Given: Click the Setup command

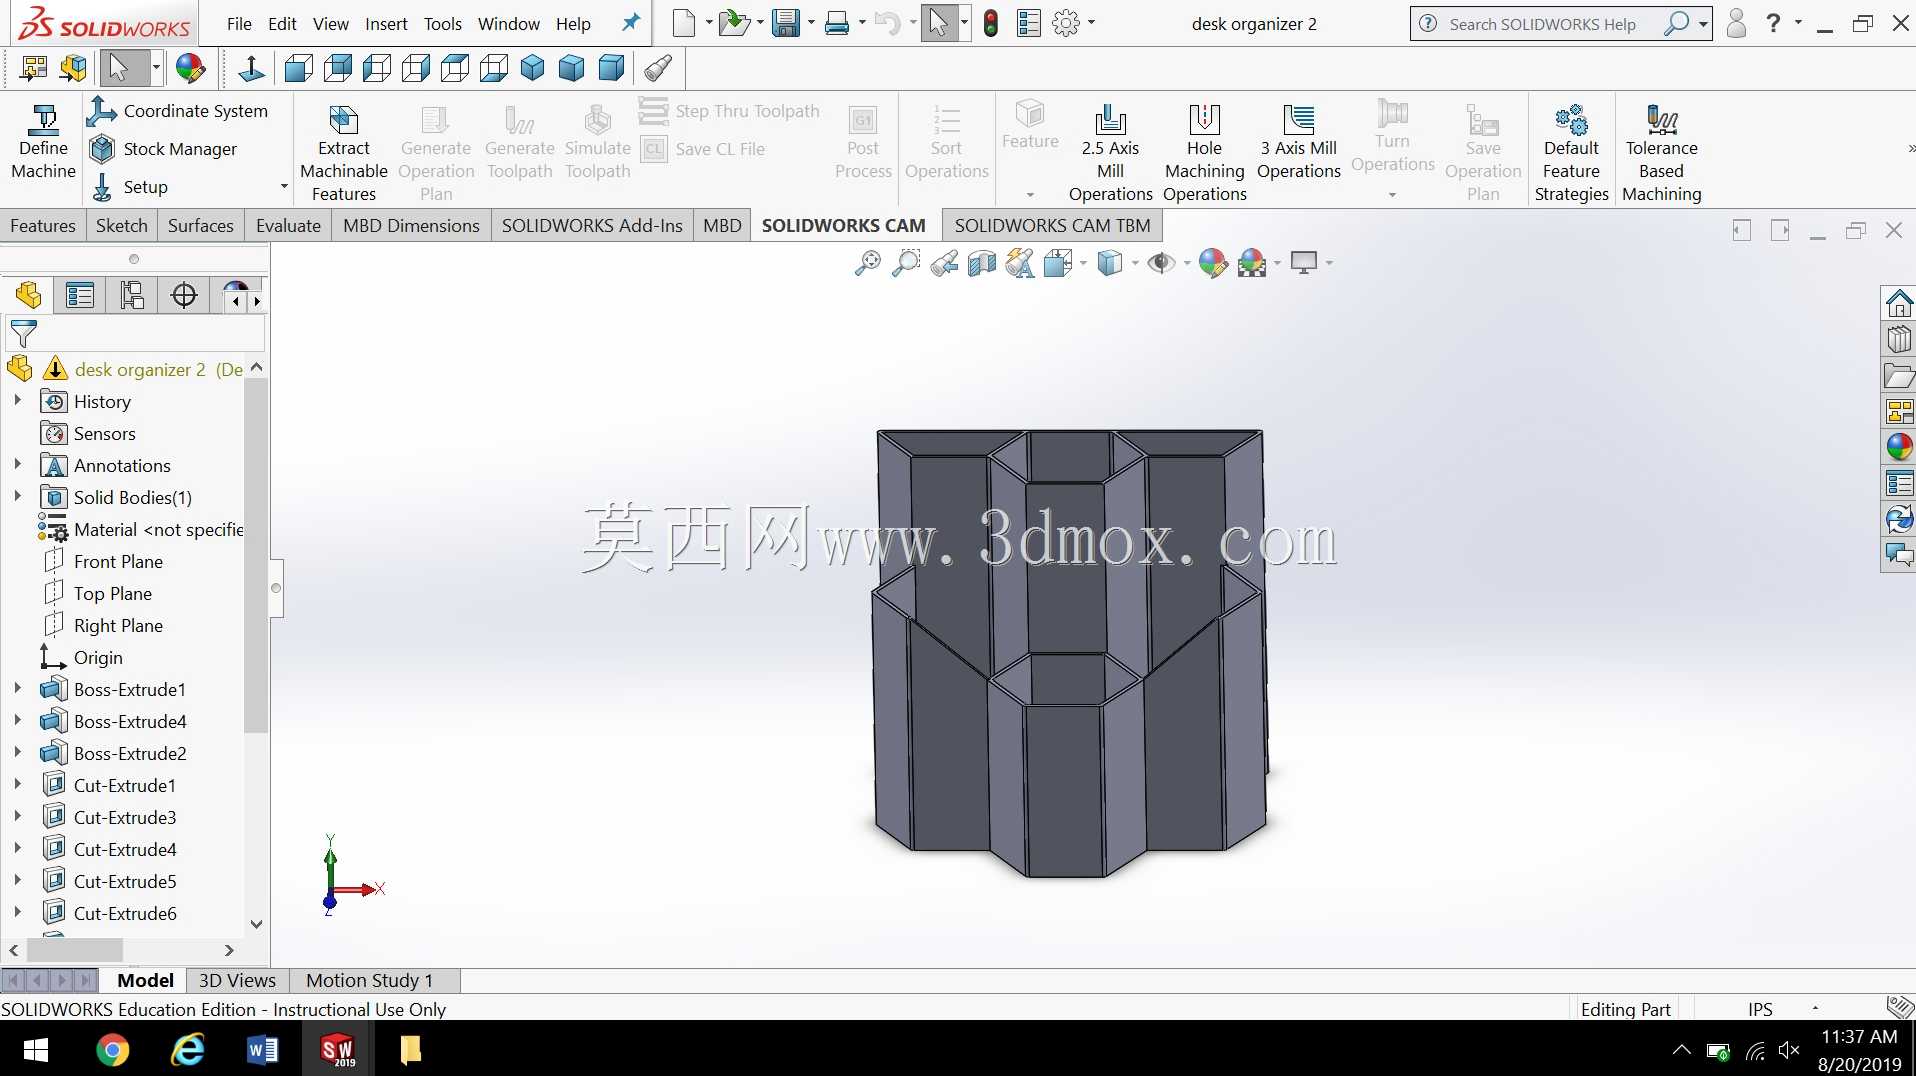Looking at the screenshot, I should [130, 187].
